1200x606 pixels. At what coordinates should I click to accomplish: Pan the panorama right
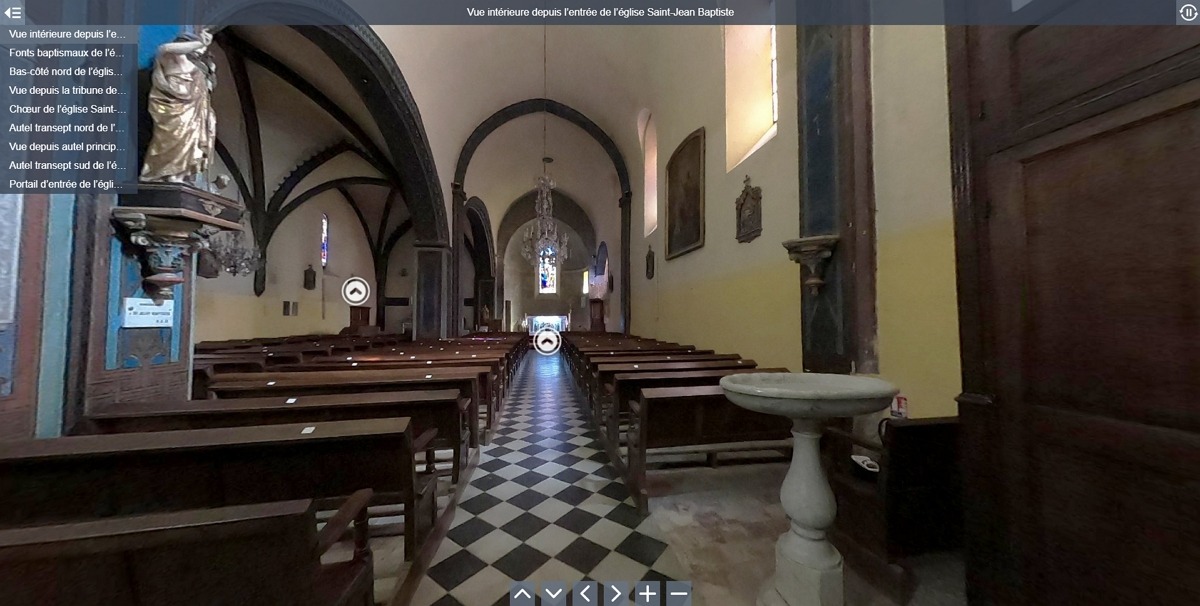point(616,594)
